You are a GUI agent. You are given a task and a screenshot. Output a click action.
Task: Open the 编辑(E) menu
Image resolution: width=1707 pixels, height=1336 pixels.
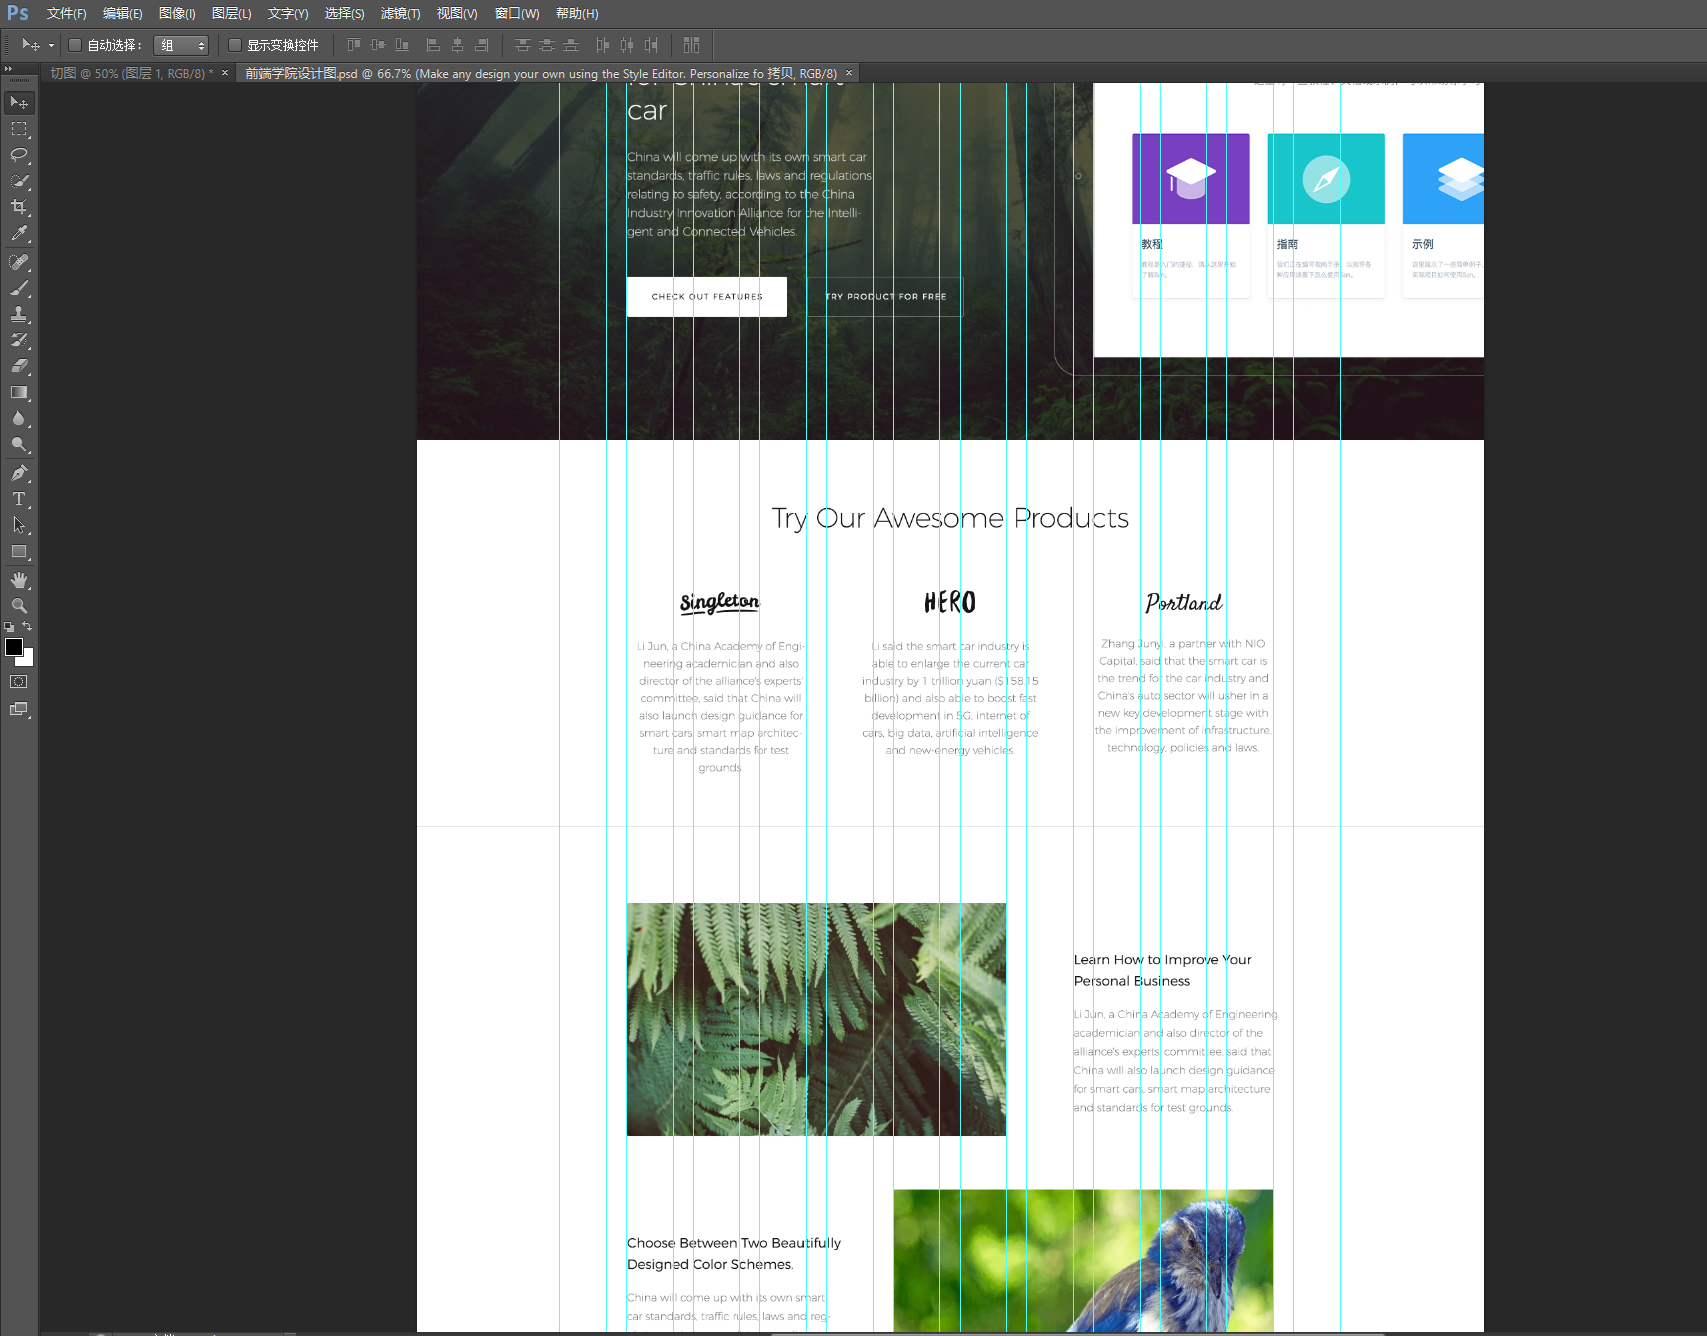pos(122,13)
